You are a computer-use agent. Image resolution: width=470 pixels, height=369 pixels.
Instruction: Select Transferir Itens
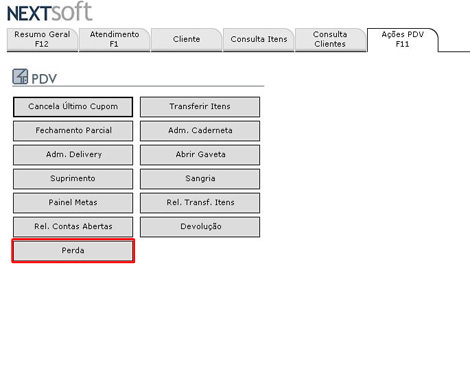click(200, 107)
